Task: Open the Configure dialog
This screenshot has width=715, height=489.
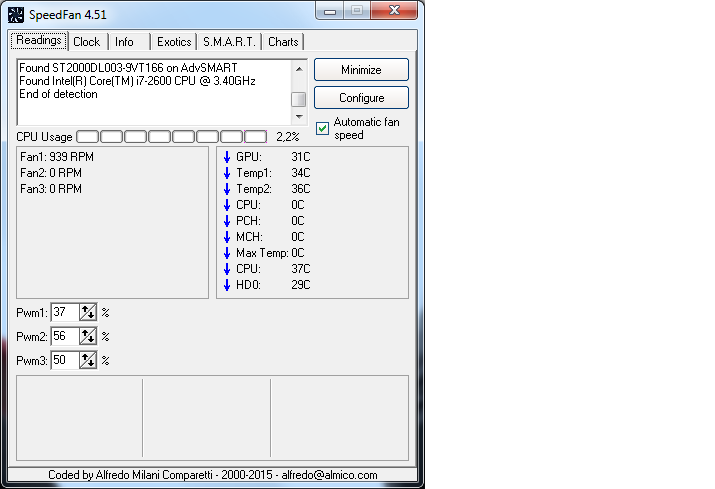Action: click(x=361, y=98)
